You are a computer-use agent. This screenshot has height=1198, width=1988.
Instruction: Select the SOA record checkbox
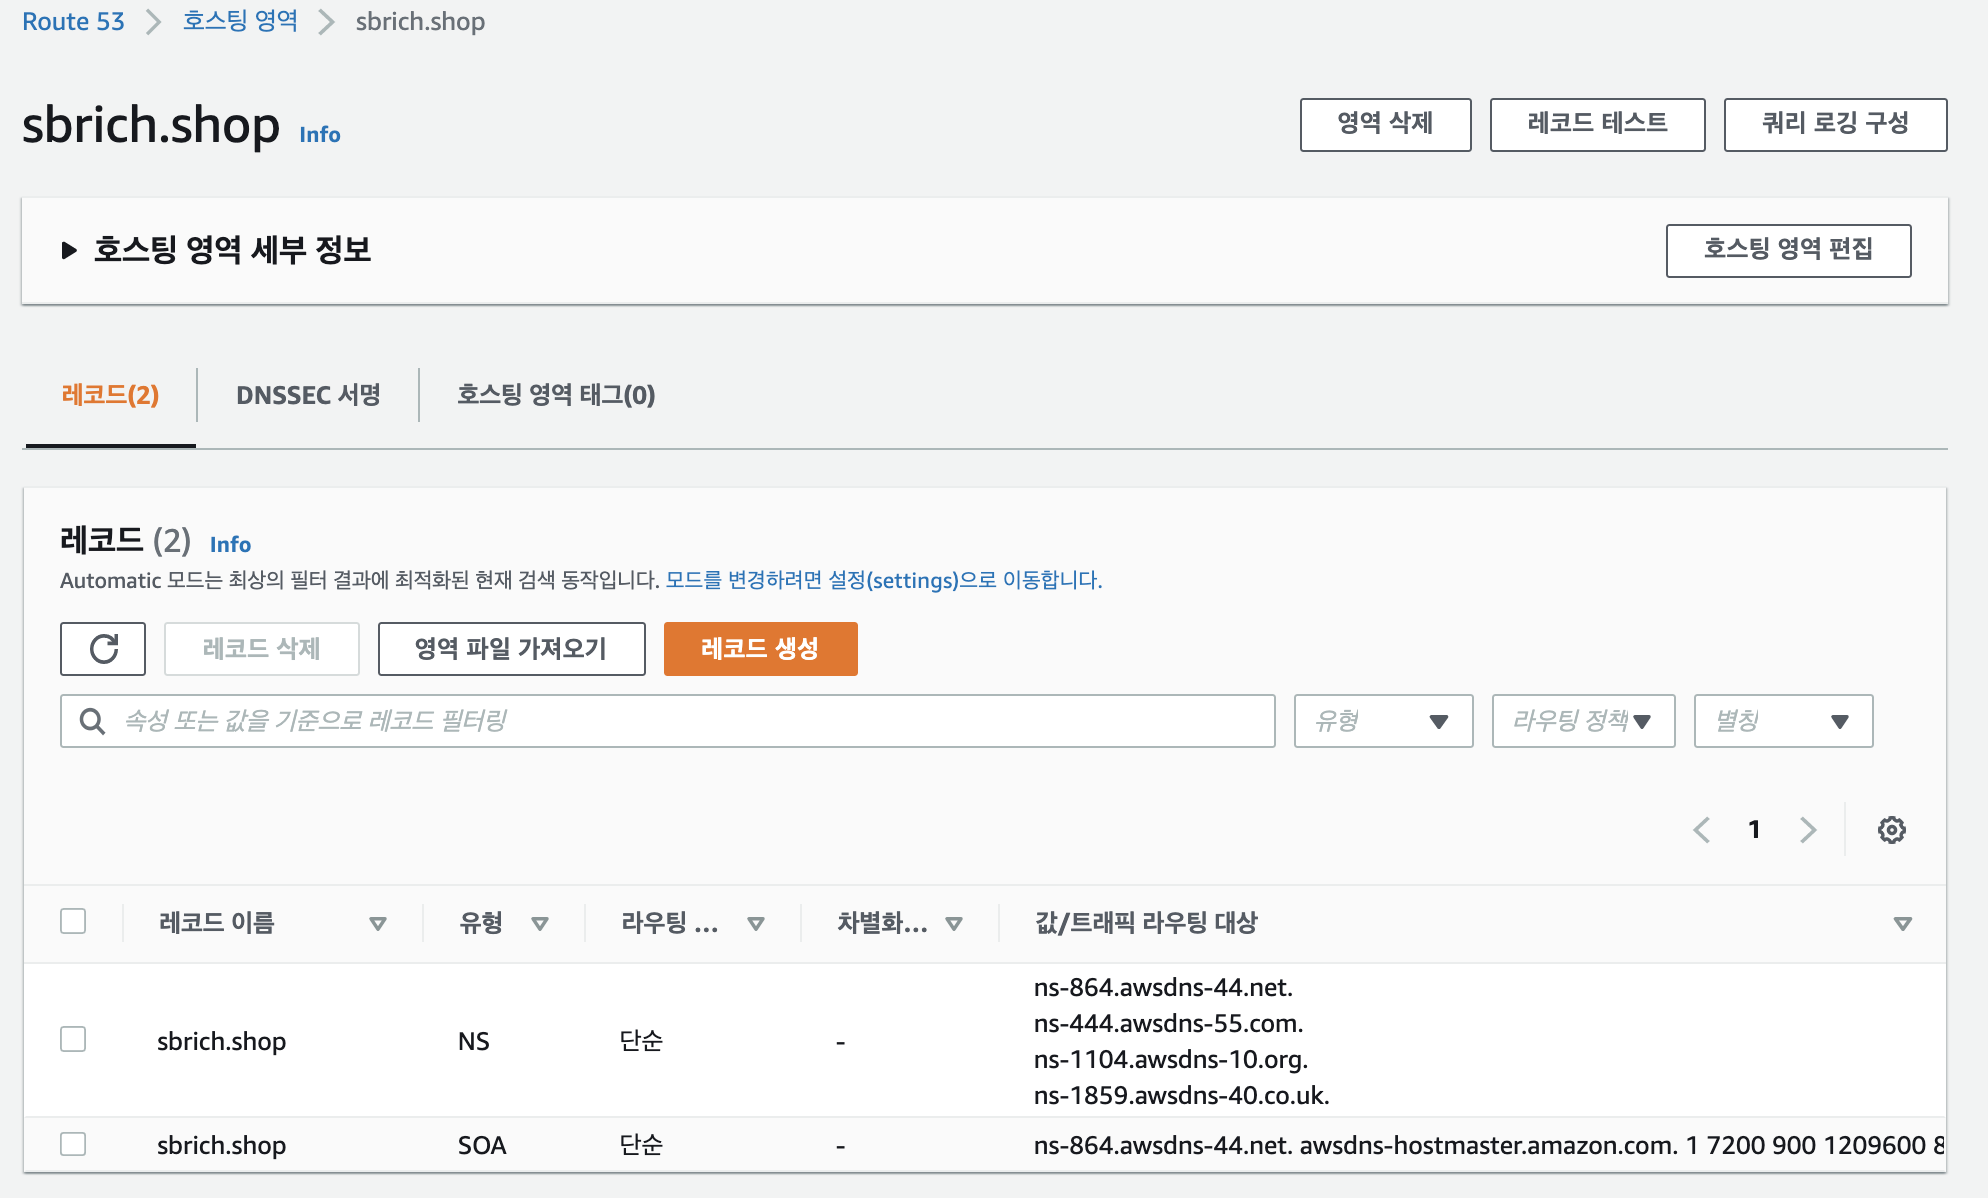pos(73,1143)
